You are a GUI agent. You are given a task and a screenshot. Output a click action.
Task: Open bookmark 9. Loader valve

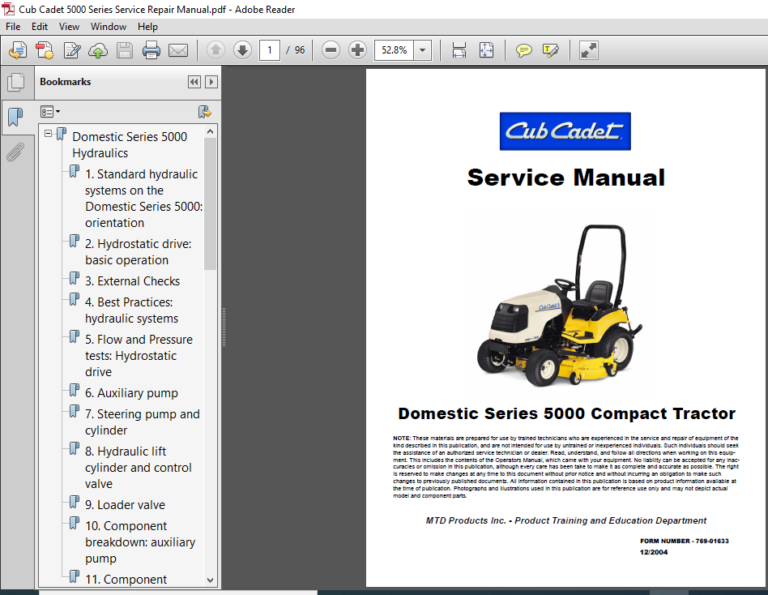(x=125, y=504)
